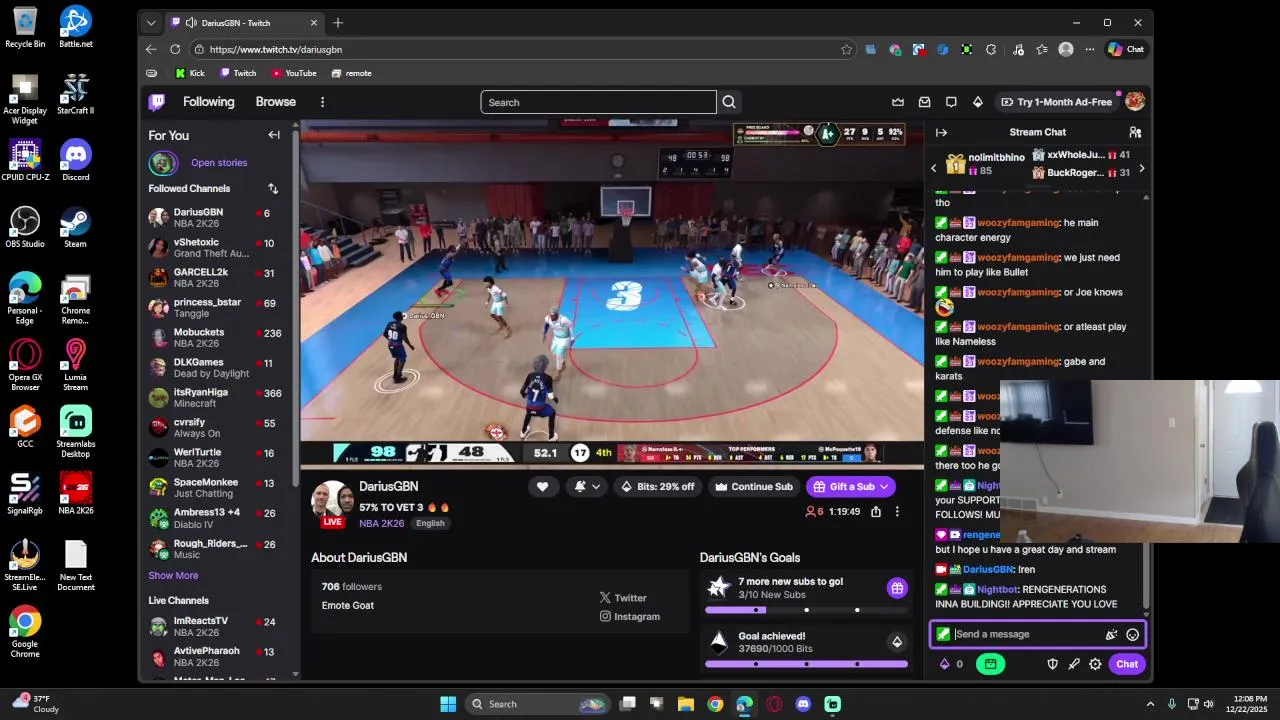The image size is (1280, 720).
Task: Click the Twitch search magnifier button
Action: 729,102
